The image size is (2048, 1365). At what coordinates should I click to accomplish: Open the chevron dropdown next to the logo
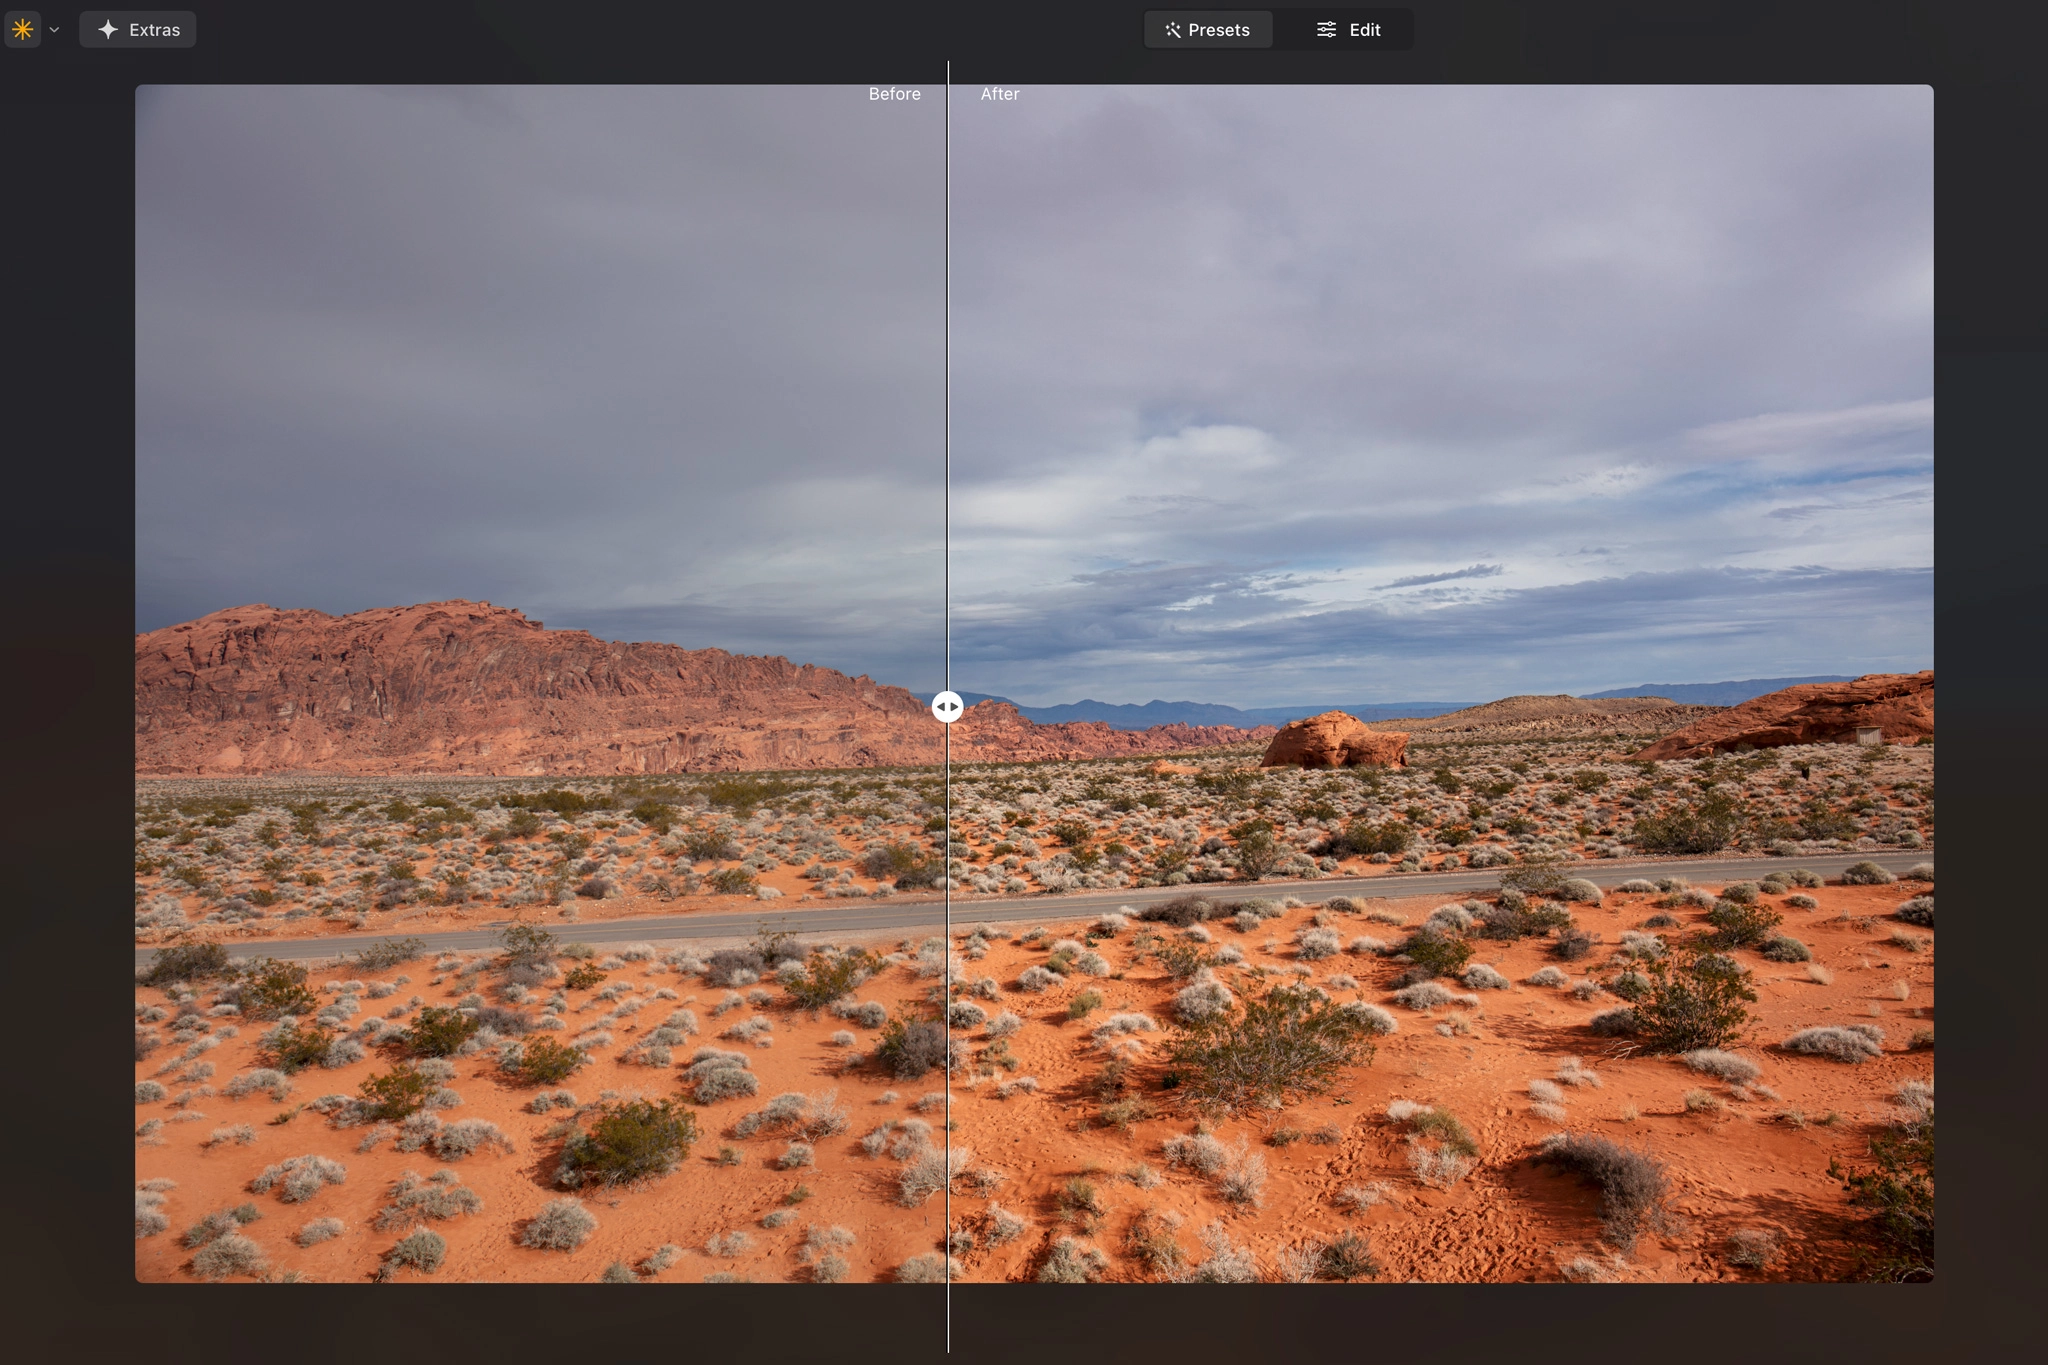click(x=55, y=29)
